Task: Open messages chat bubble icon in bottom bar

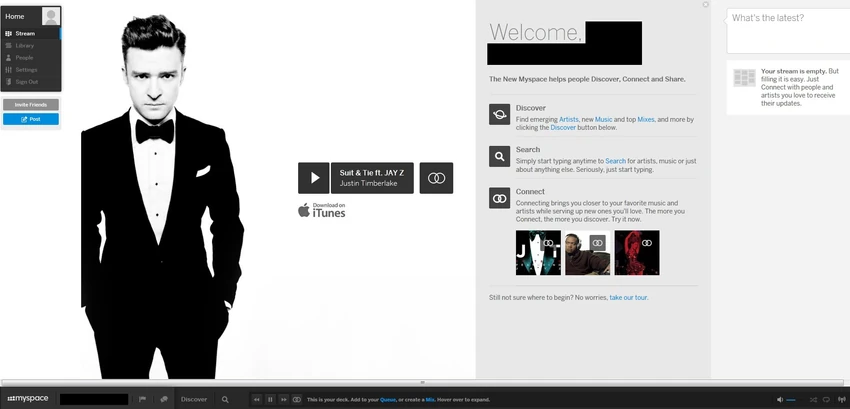Action: [x=164, y=399]
